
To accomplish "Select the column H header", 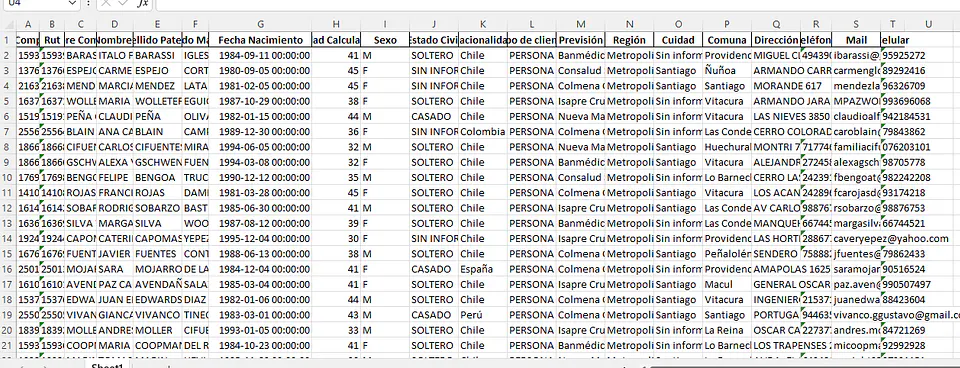I will [x=336, y=24].
